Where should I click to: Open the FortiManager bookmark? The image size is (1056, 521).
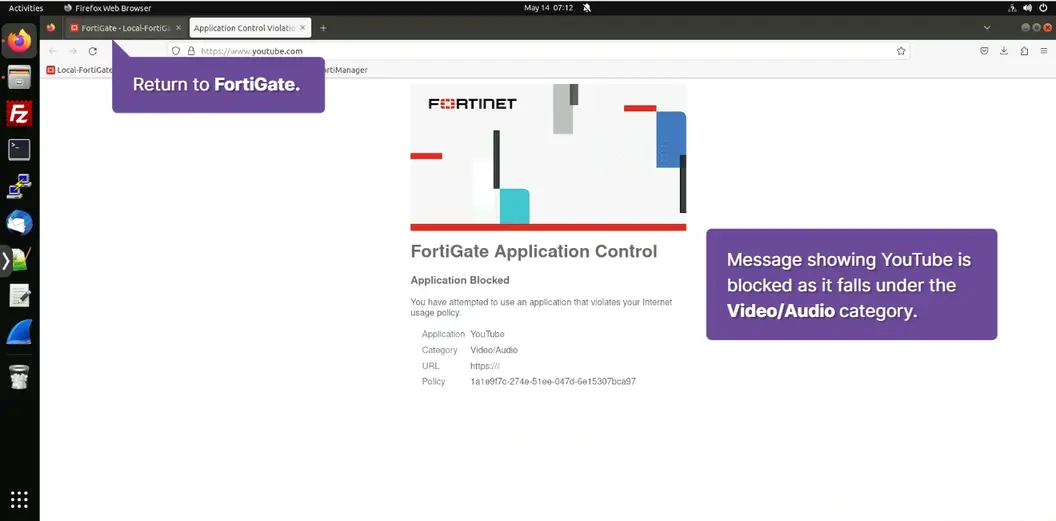pyautogui.click(x=345, y=70)
